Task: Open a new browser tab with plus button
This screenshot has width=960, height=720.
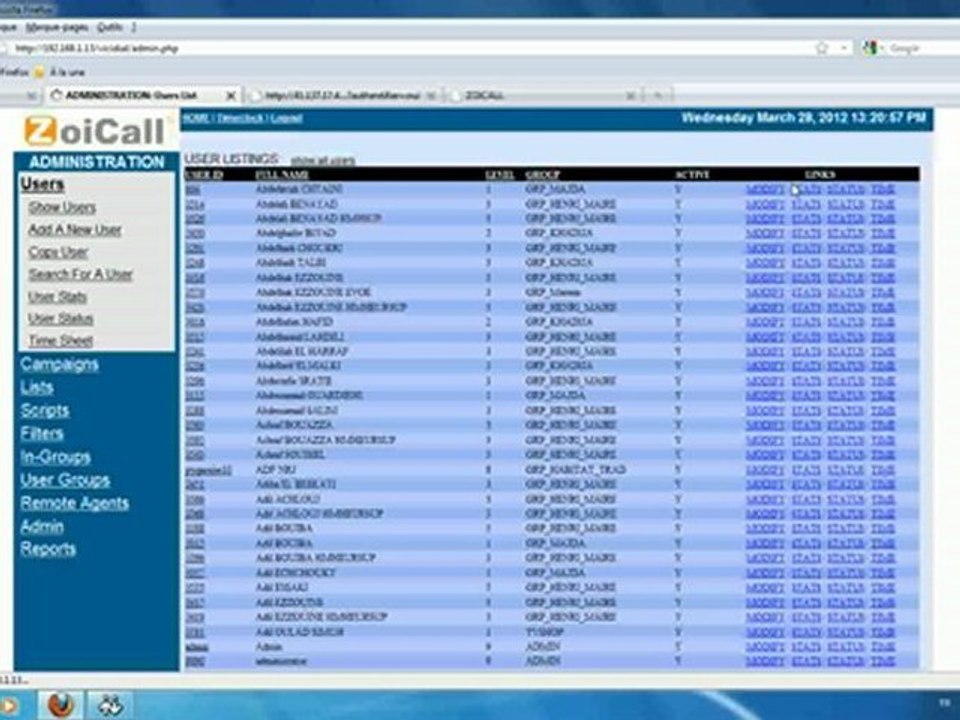Action: point(659,96)
